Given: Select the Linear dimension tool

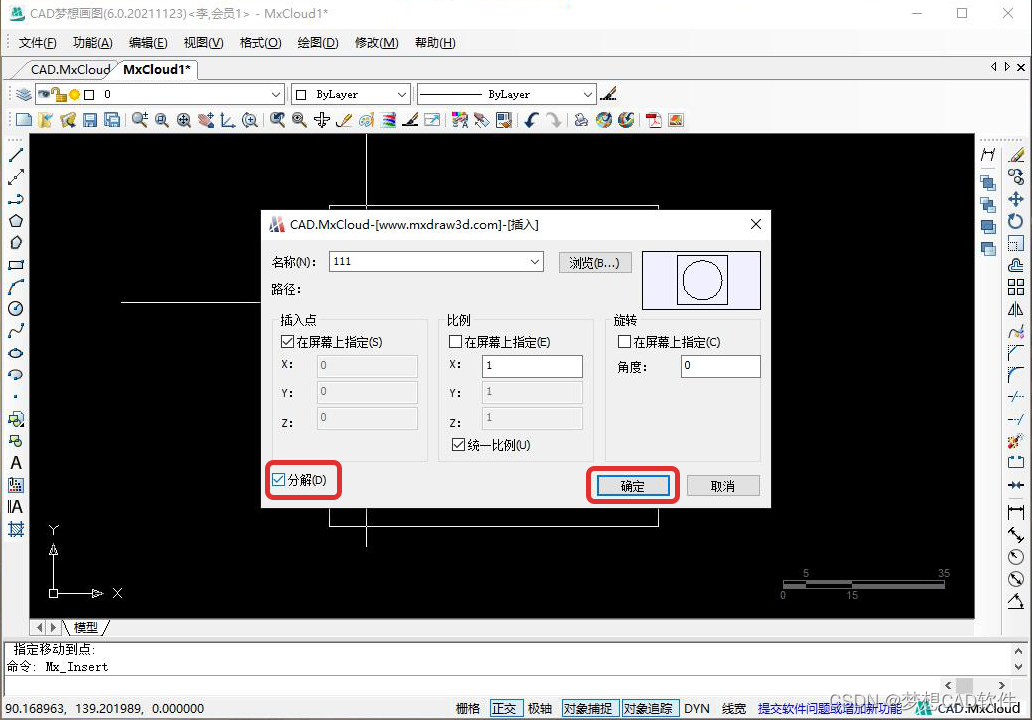Looking at the screenshot, I should click(x=1016, y=511).
